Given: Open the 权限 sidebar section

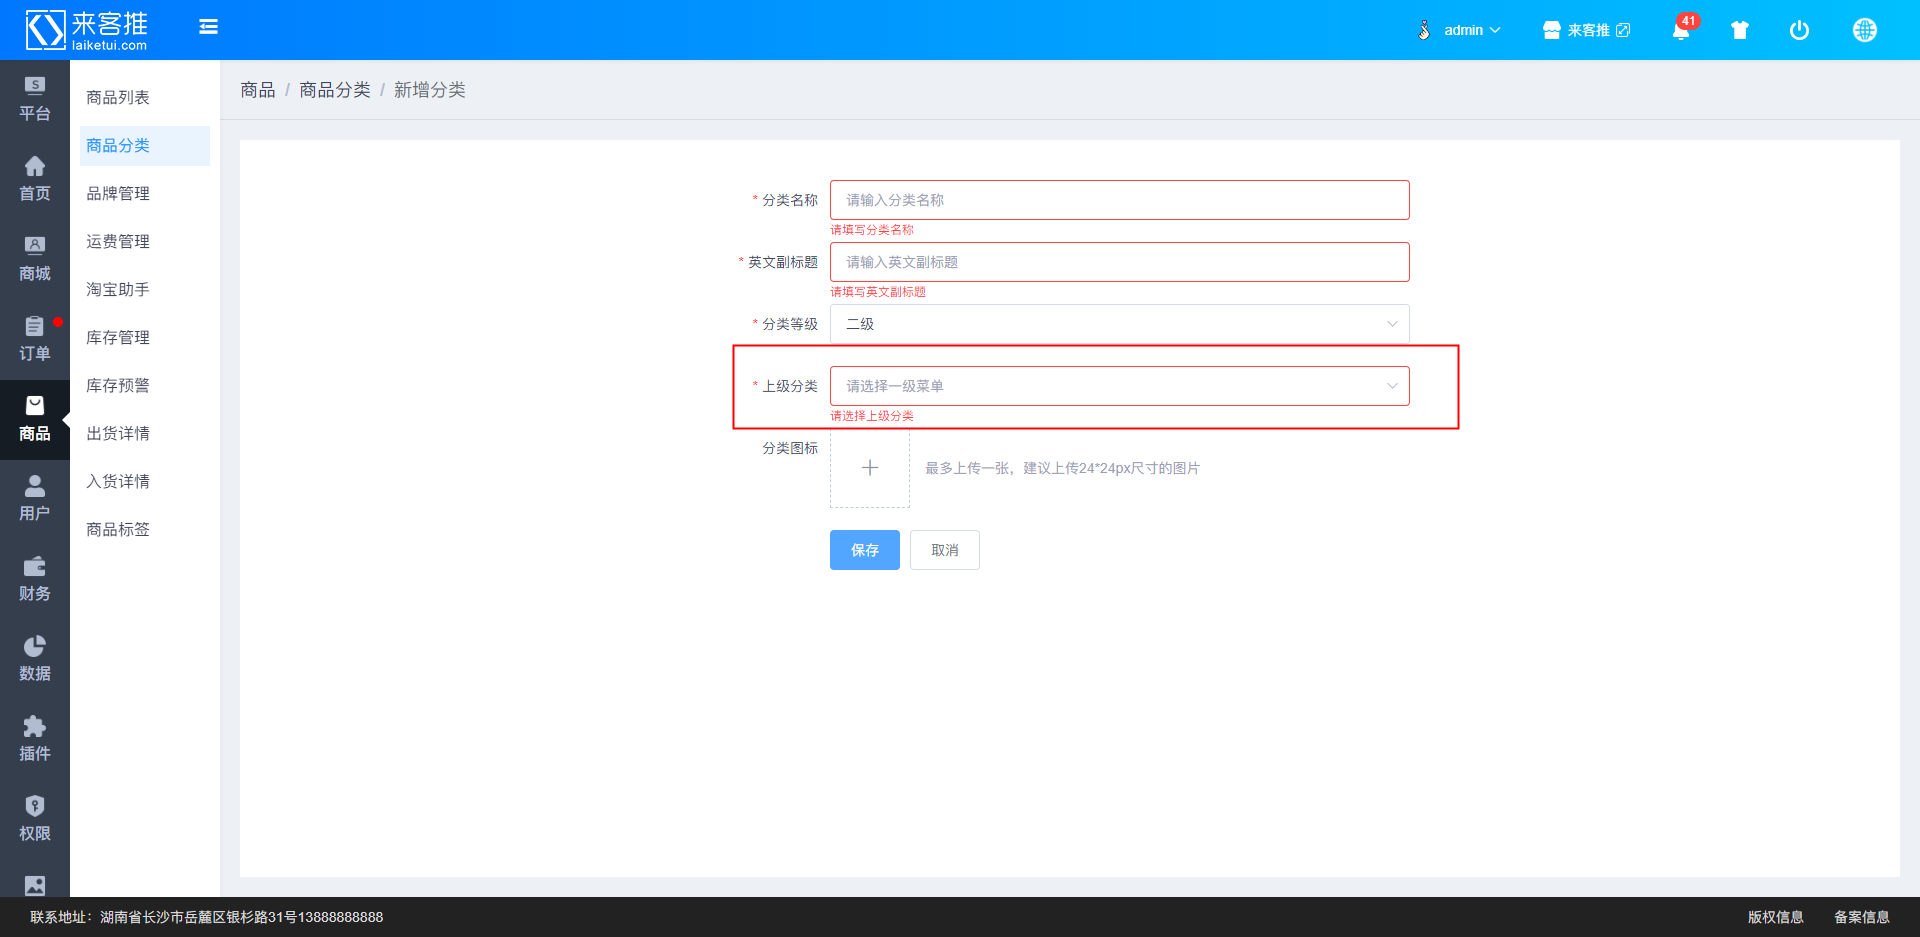Looking at the screenshot, I should pyautogui.click(x=35, y=820).
